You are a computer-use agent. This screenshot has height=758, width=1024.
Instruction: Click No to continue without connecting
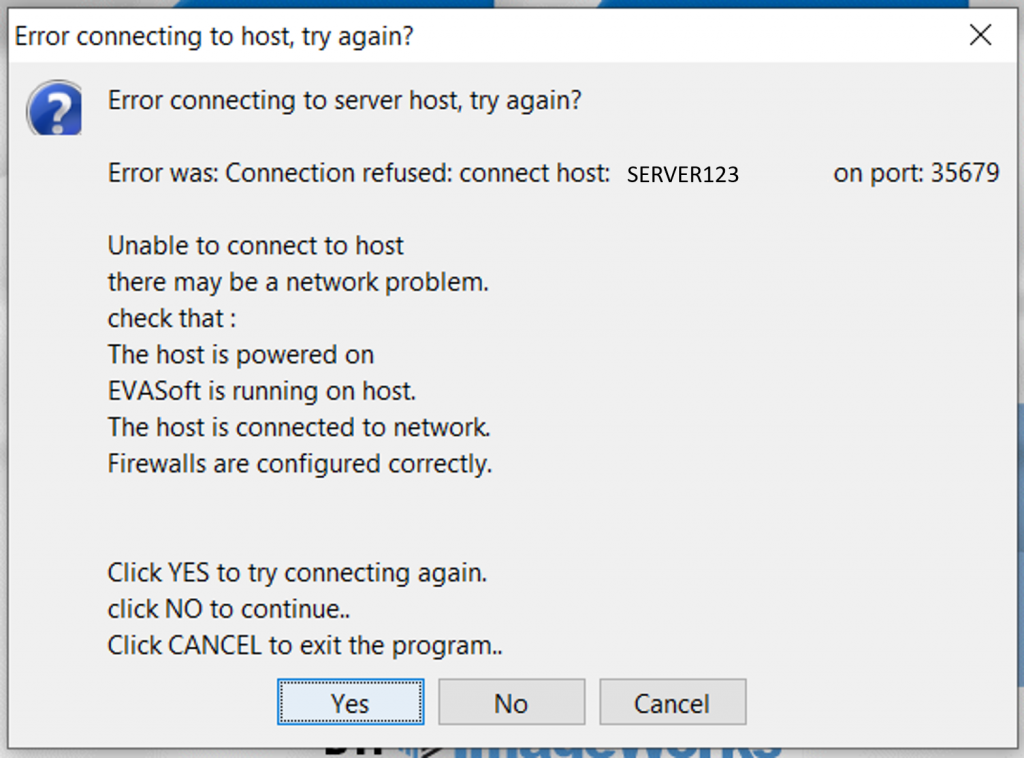point(511,701)
